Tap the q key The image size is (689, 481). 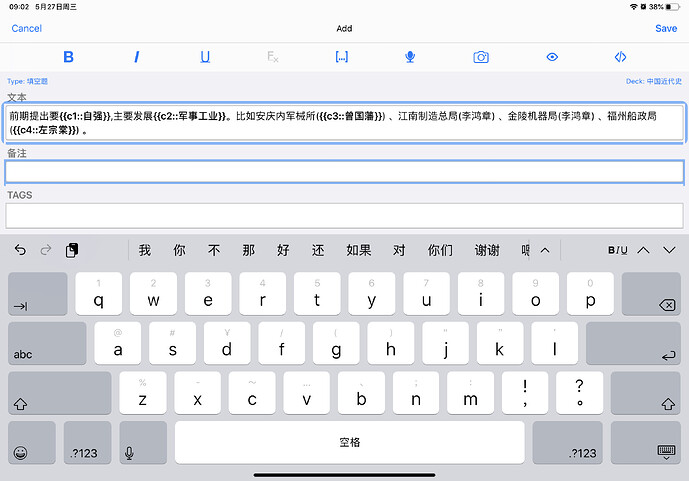click(99, 293)
